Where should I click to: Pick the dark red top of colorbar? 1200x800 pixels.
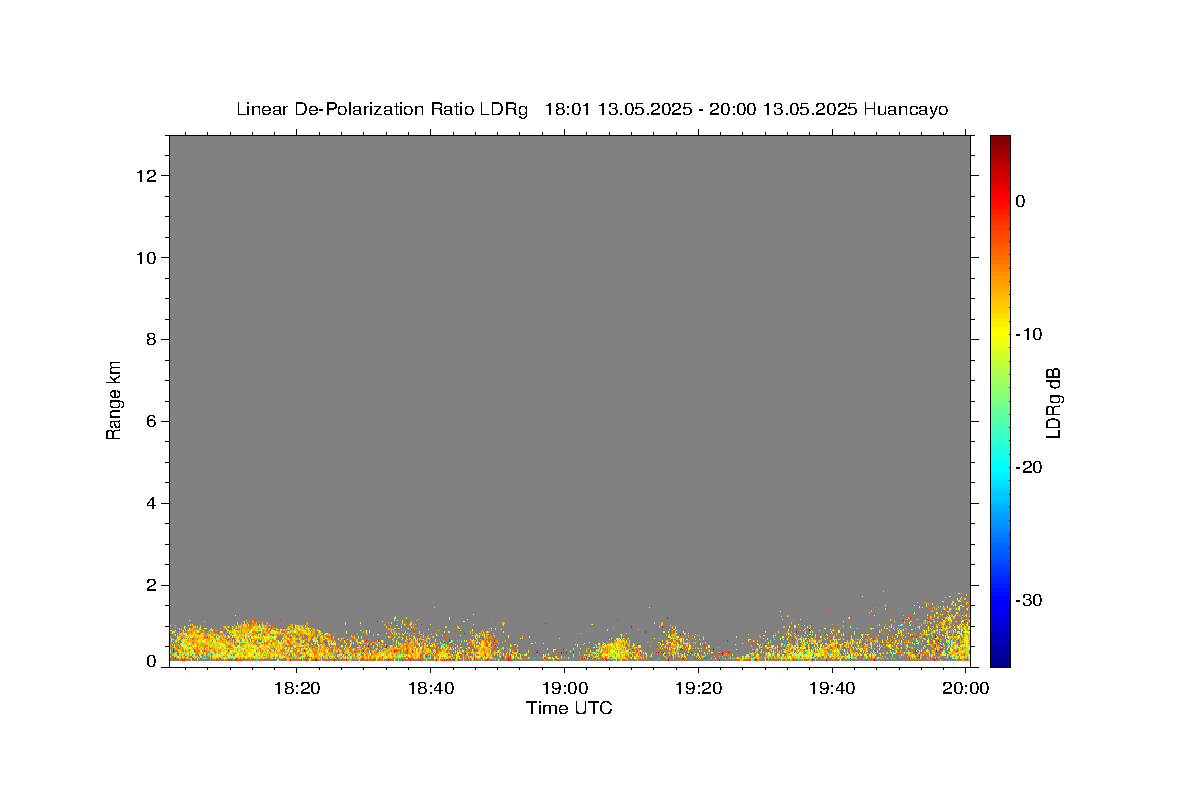[x=1000, y=142]
